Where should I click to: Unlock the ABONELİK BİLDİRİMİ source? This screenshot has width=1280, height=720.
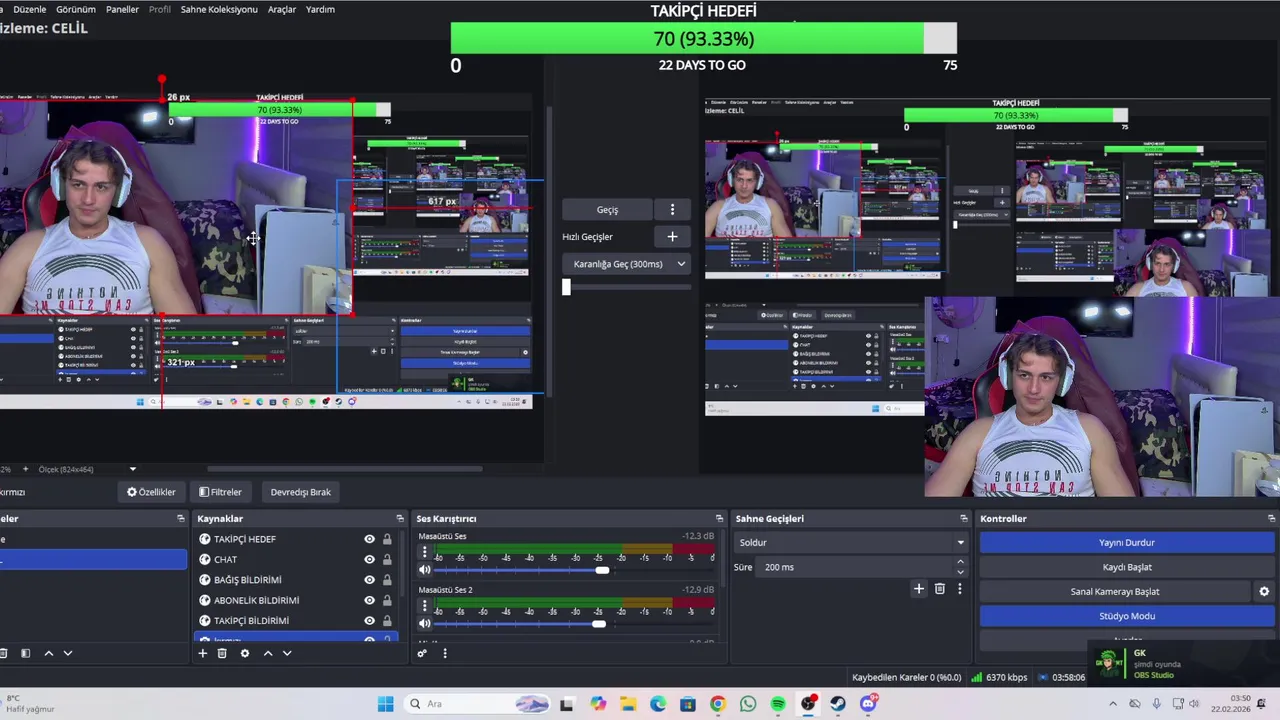pos(387,600)
